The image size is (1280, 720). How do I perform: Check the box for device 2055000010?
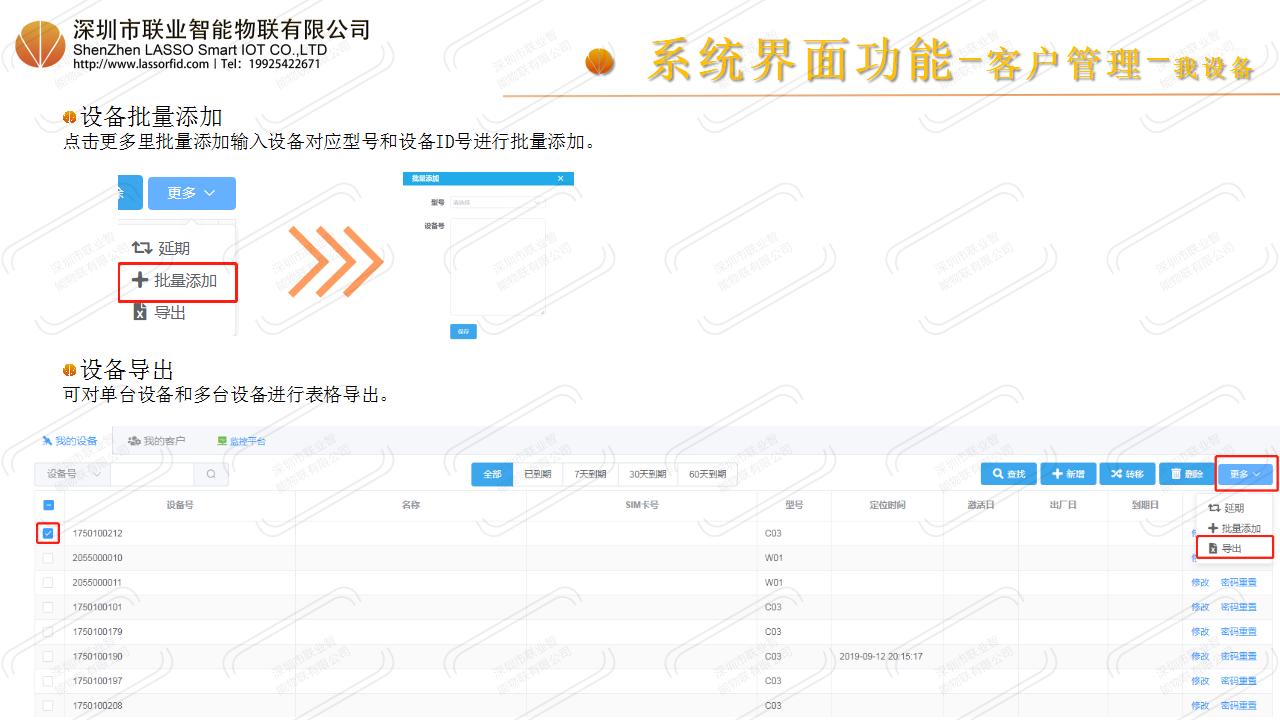tap(48, 558)
